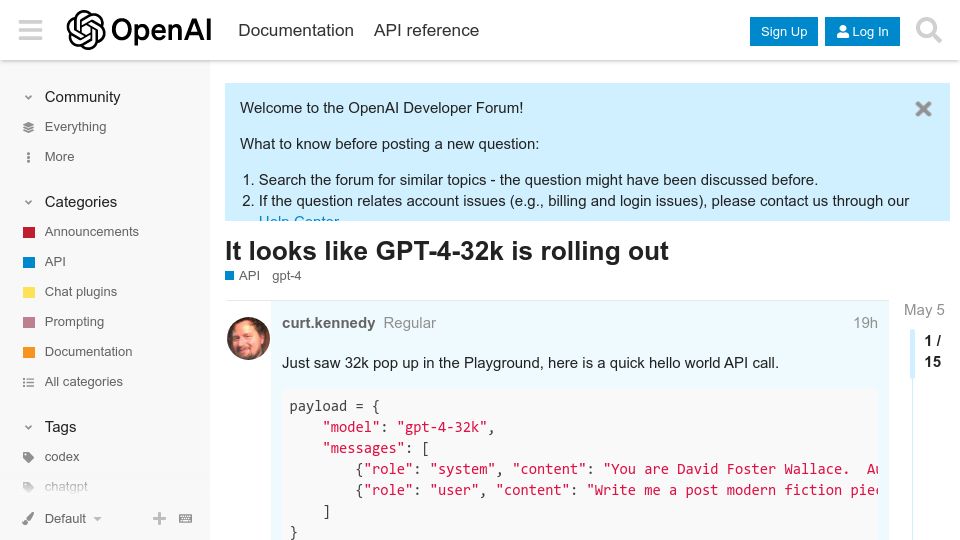Open curt.kennedy's profile name

point(328,323)
